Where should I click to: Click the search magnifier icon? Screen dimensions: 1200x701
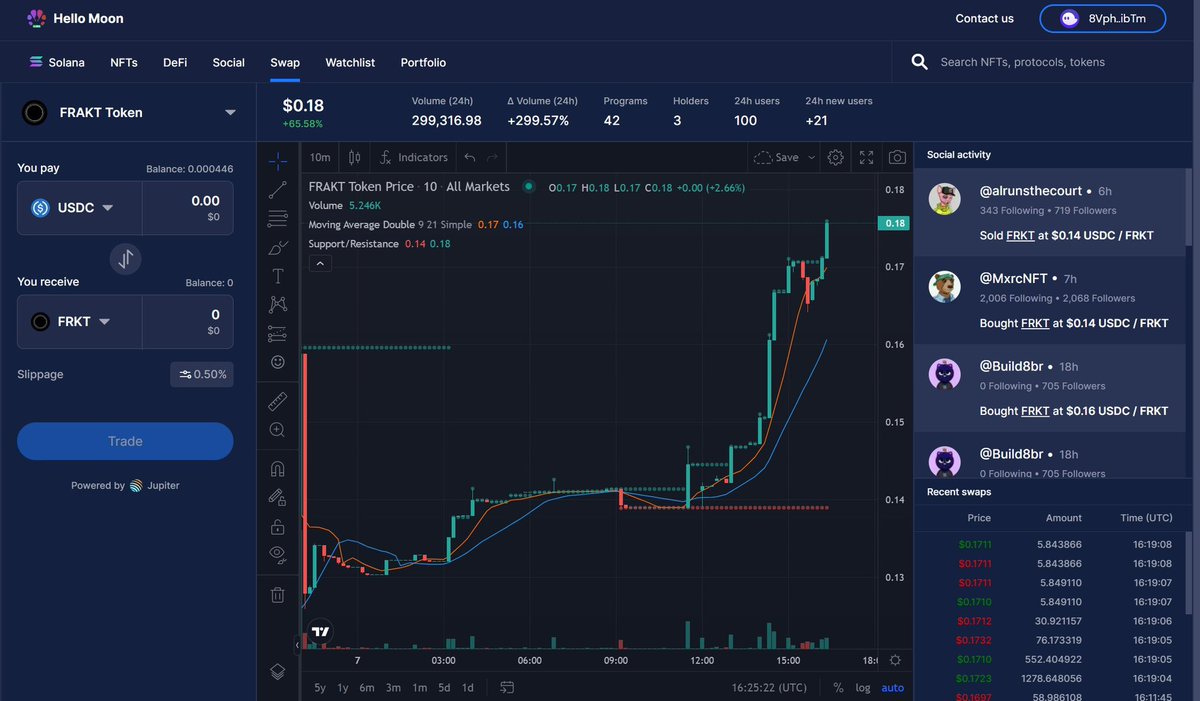pyautogui.click(x=920, y=62)
